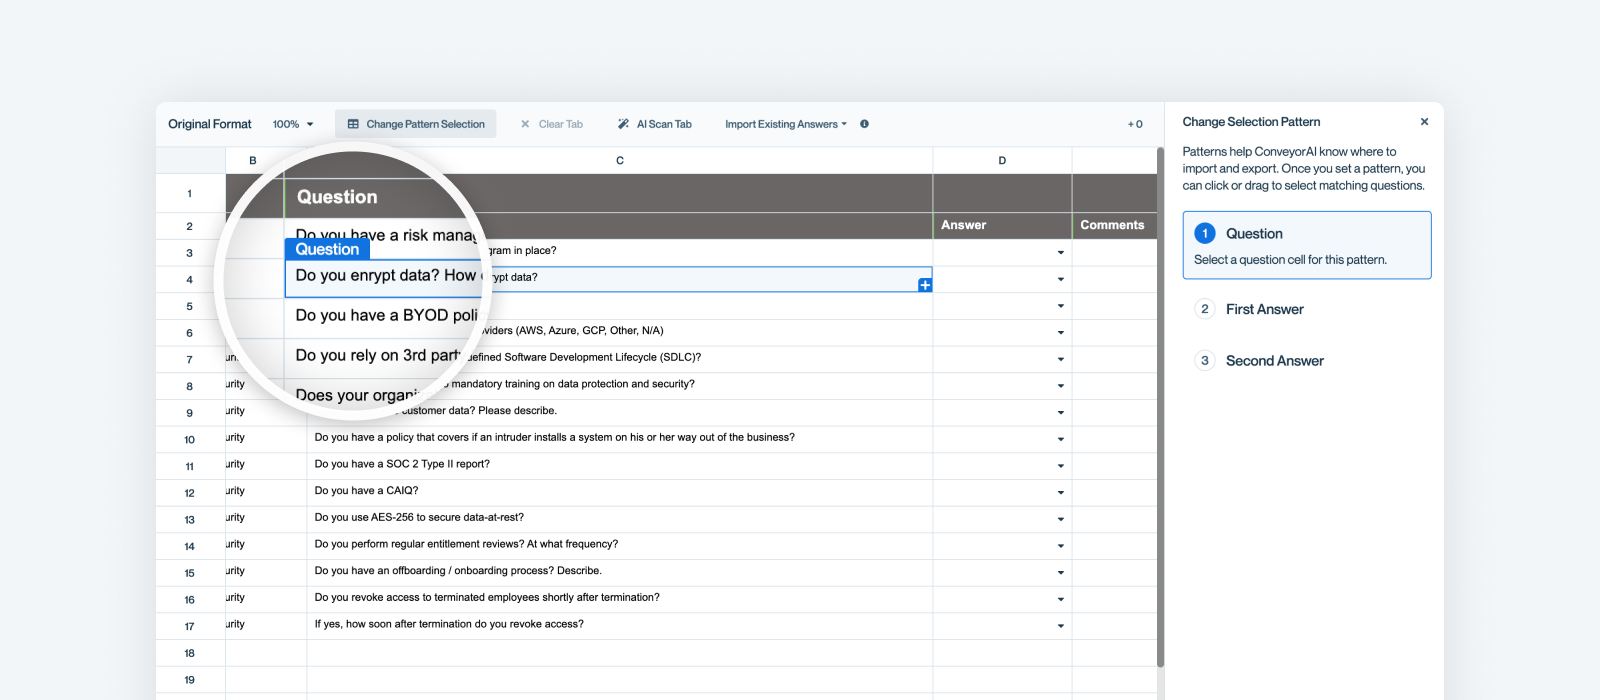The width and height of the screenshot is (1600, 700).
Task: Open answer dropdown for row 17 termination timing
Action: (x=1061, y=626)
